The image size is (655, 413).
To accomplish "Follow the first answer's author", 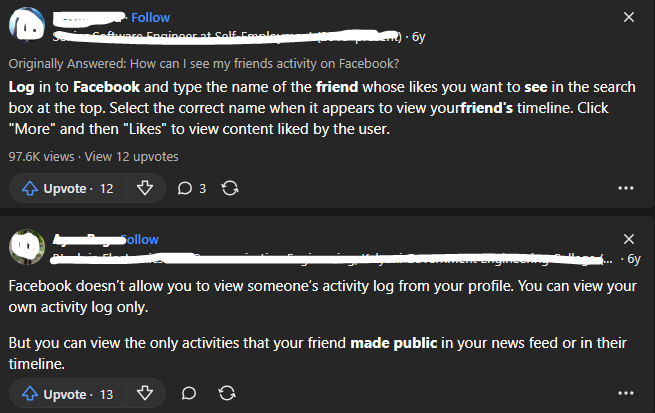I will (150, 18).
